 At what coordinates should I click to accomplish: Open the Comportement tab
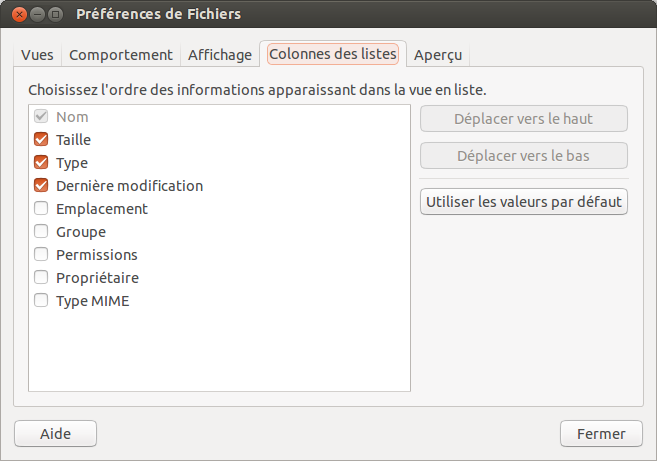(121, 55)
